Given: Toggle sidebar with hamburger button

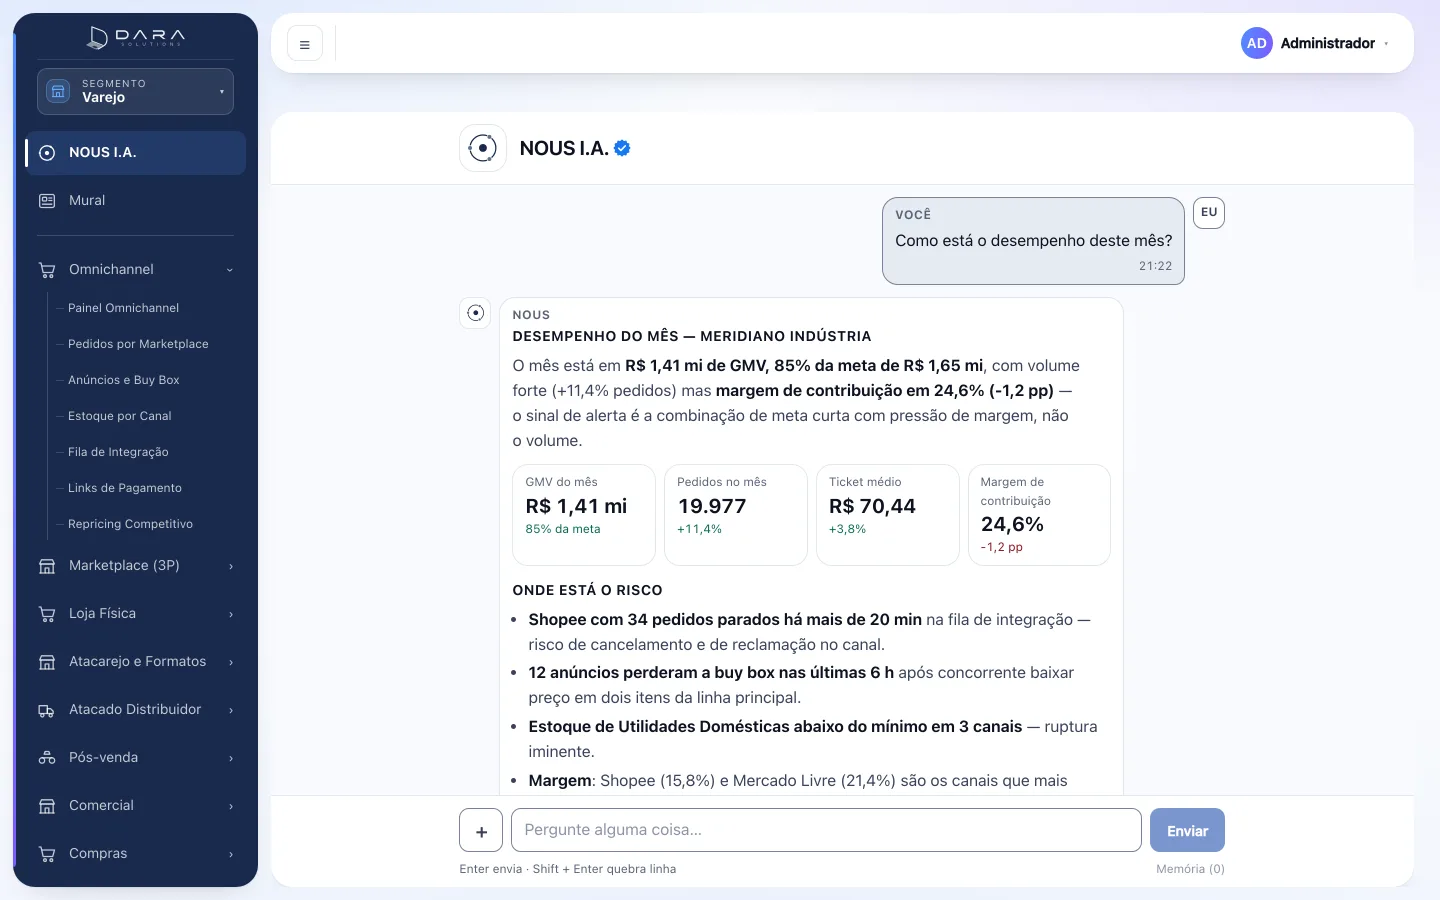Looking at the screenshot, I should pos(305,44).
